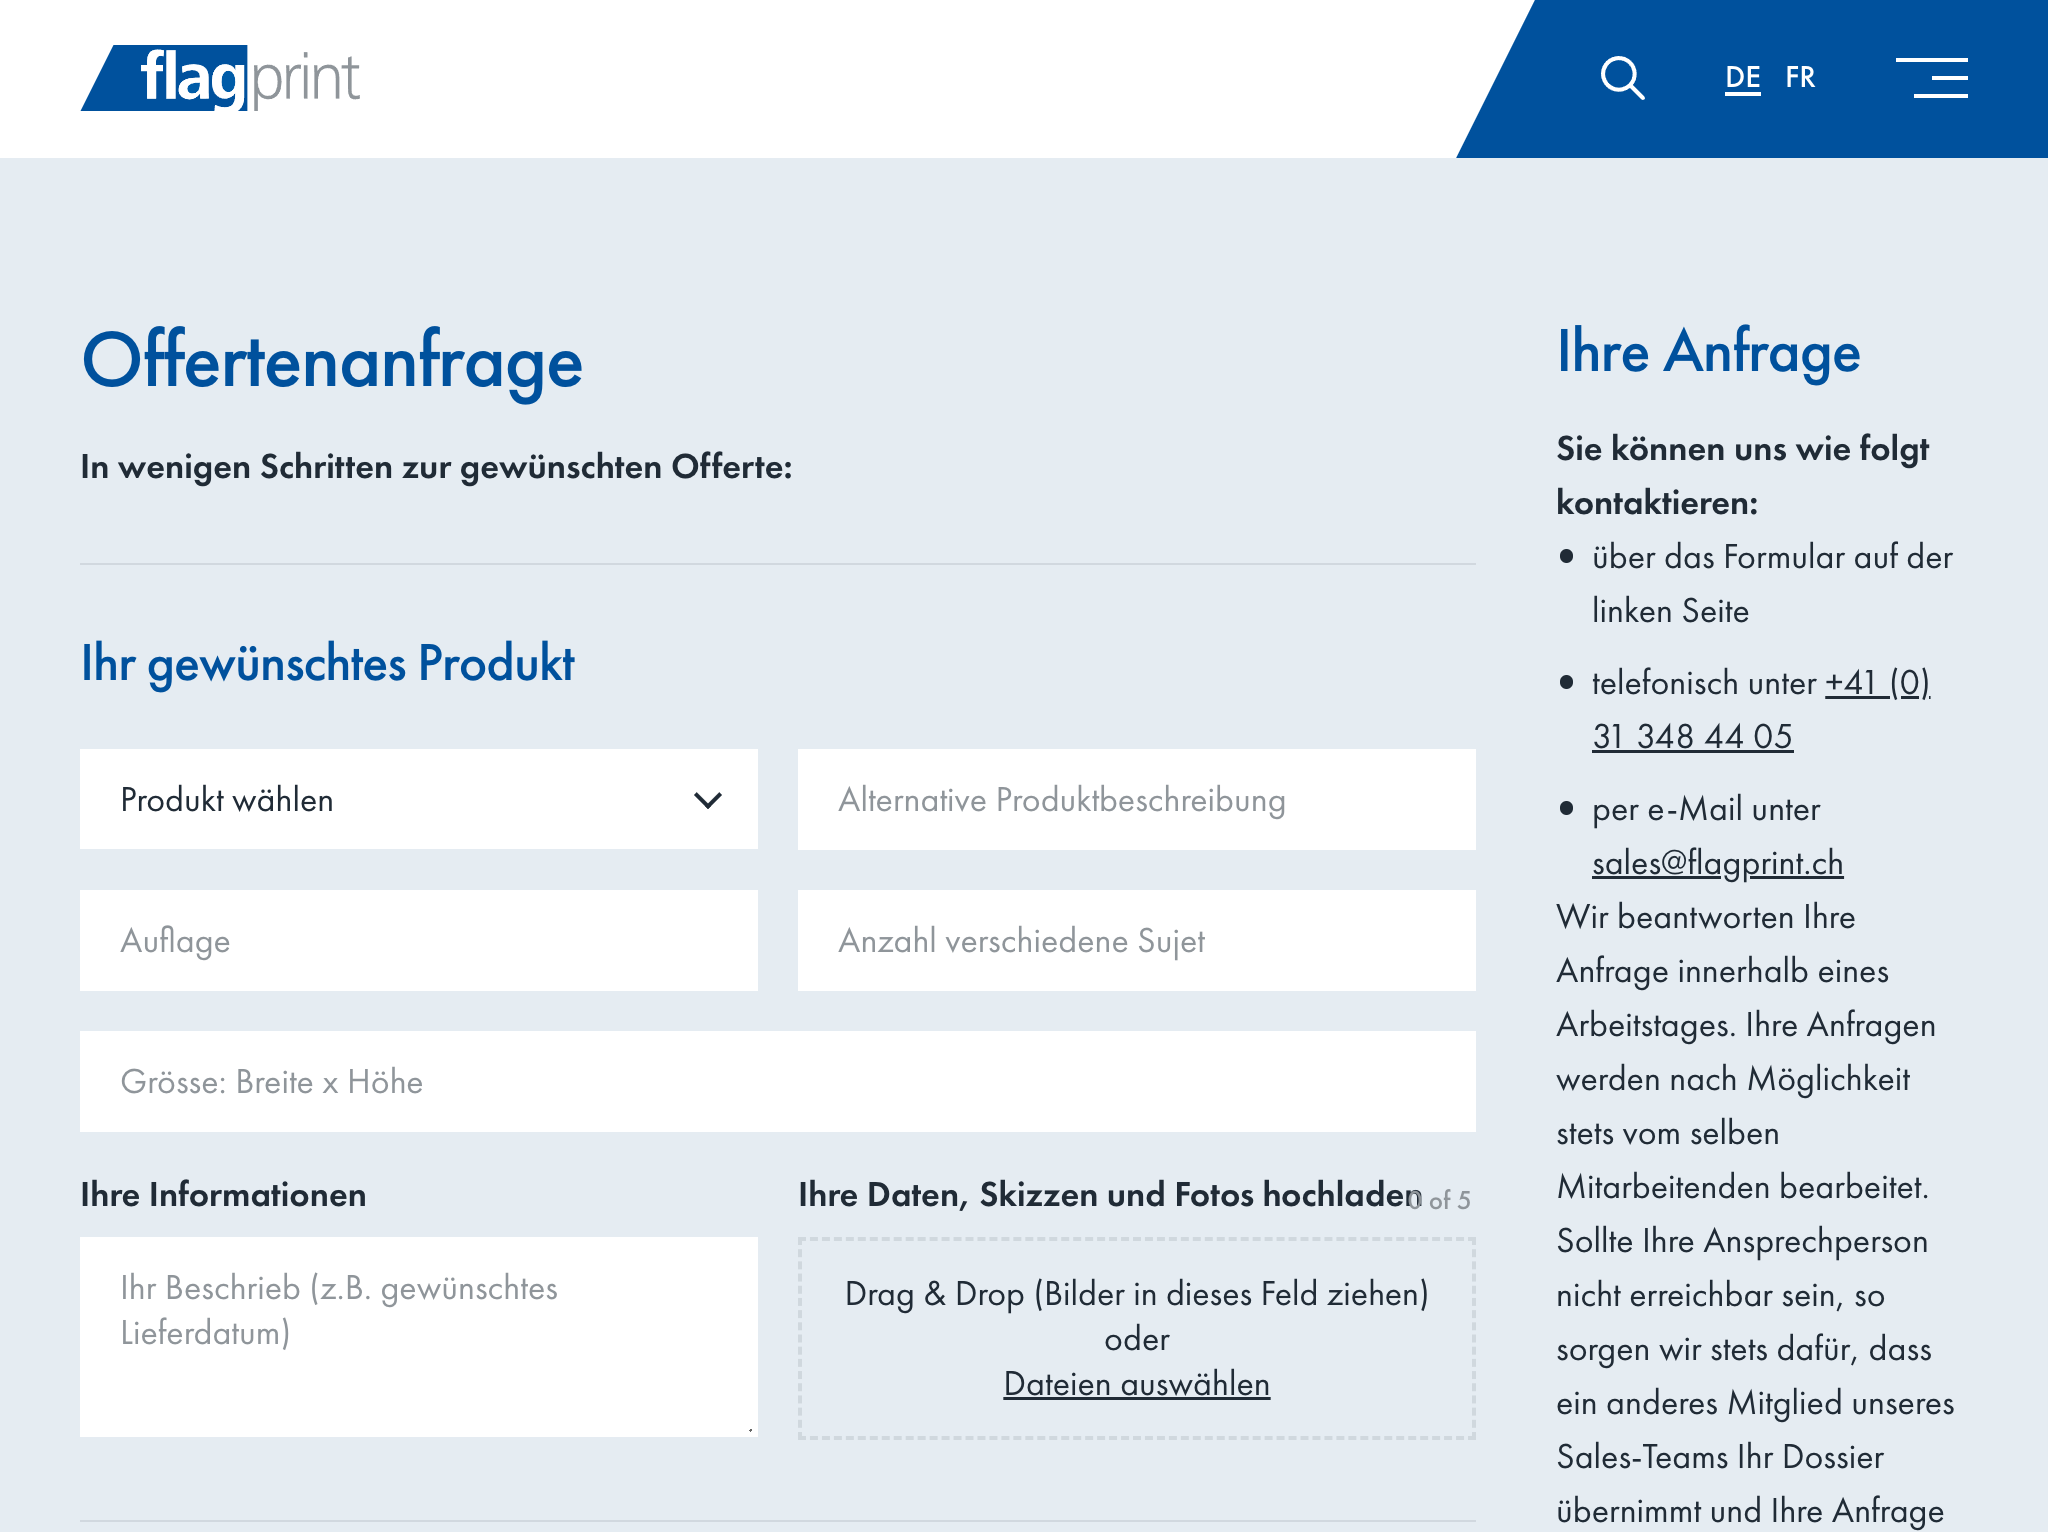Viewport: 2048px width, 1532px height.
Task: Click the Dateien auswählen link
Action: [x=1136, y=1384]
